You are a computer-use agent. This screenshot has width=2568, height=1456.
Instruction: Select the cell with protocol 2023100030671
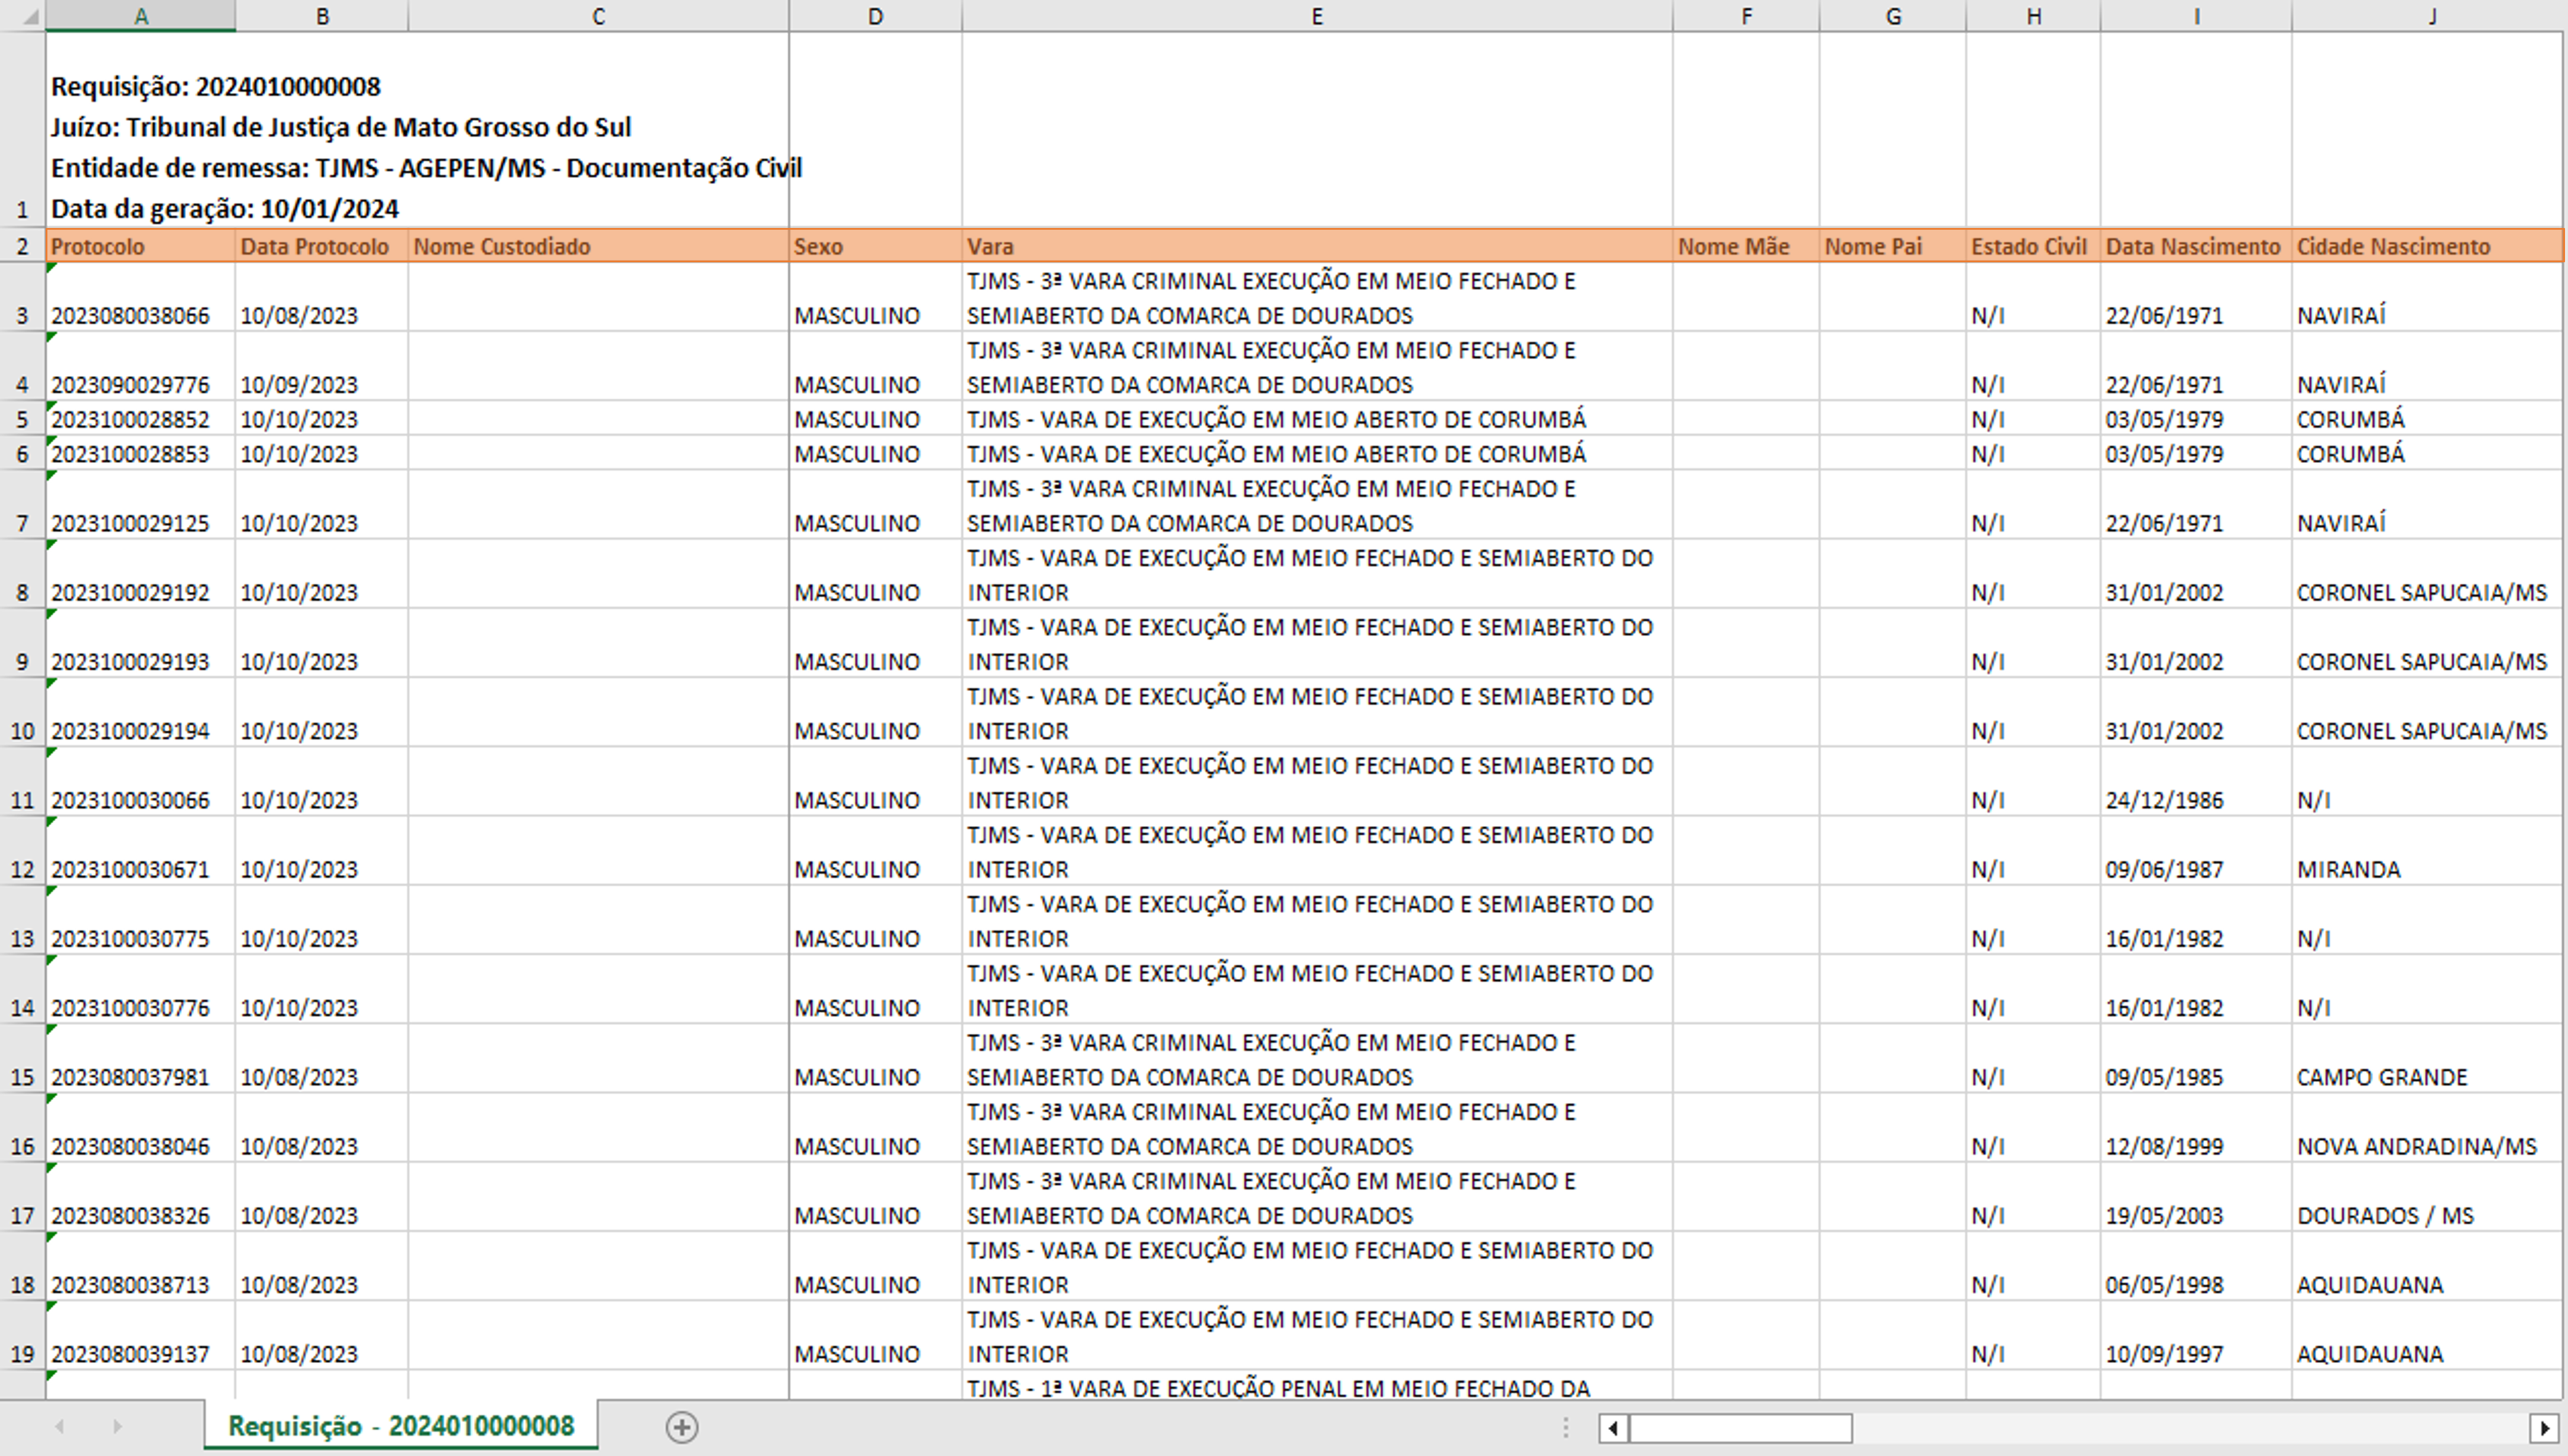(141, 851)
